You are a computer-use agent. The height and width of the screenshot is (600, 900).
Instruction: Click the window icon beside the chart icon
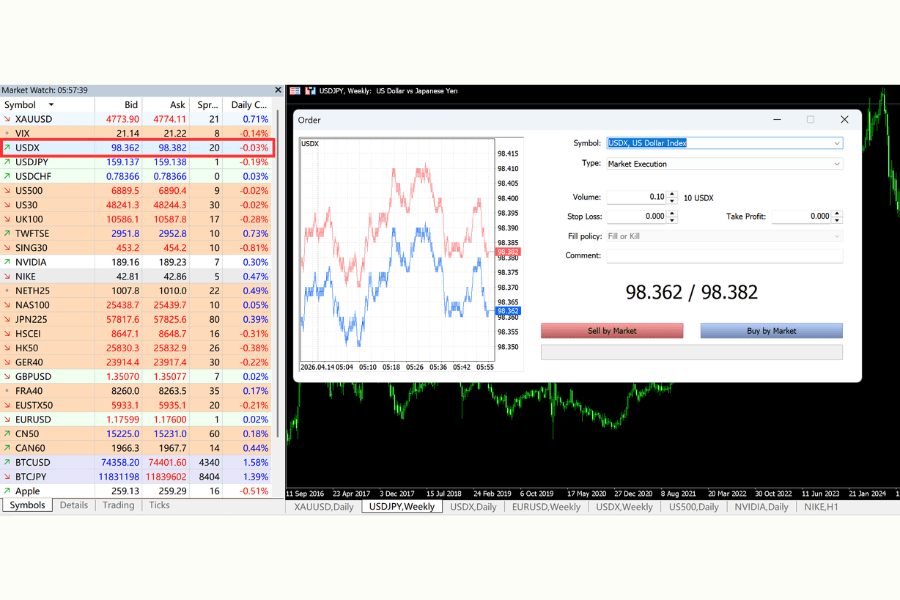click(x=294, y=91)
